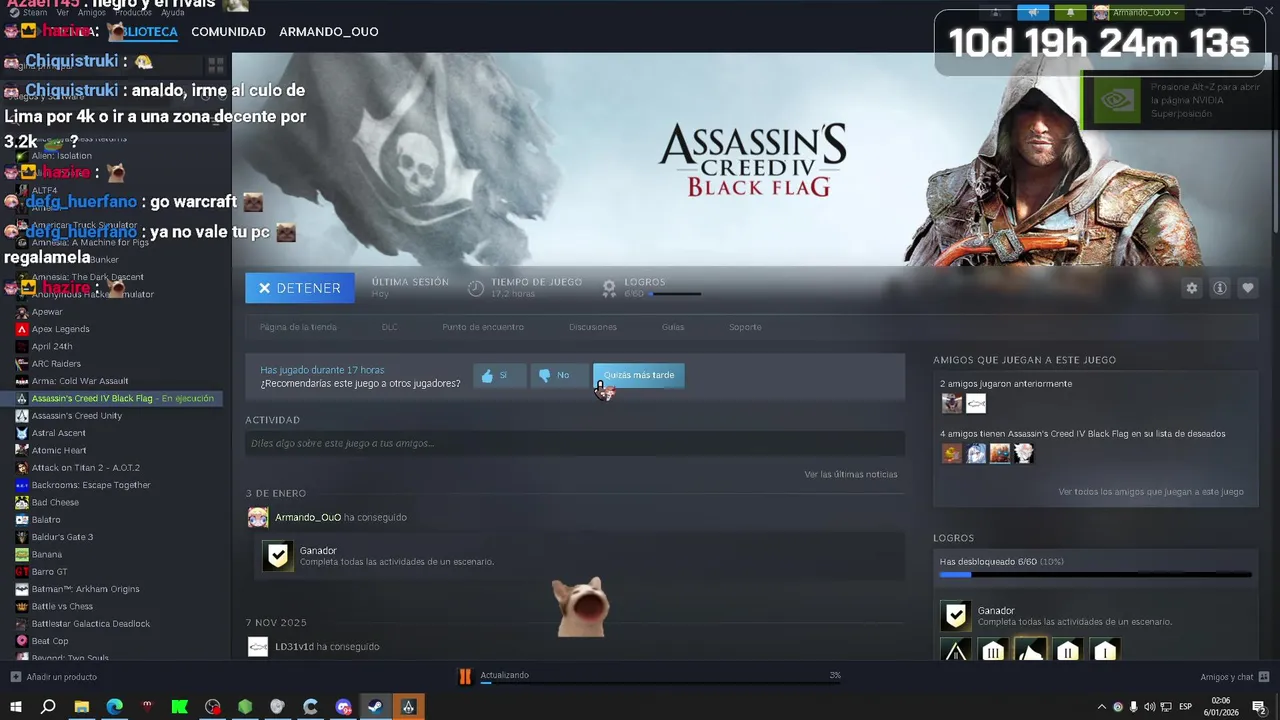Click the Logros progress bar in game header
The height and width of the screenshot is (720, 1280).
point(675,294)
